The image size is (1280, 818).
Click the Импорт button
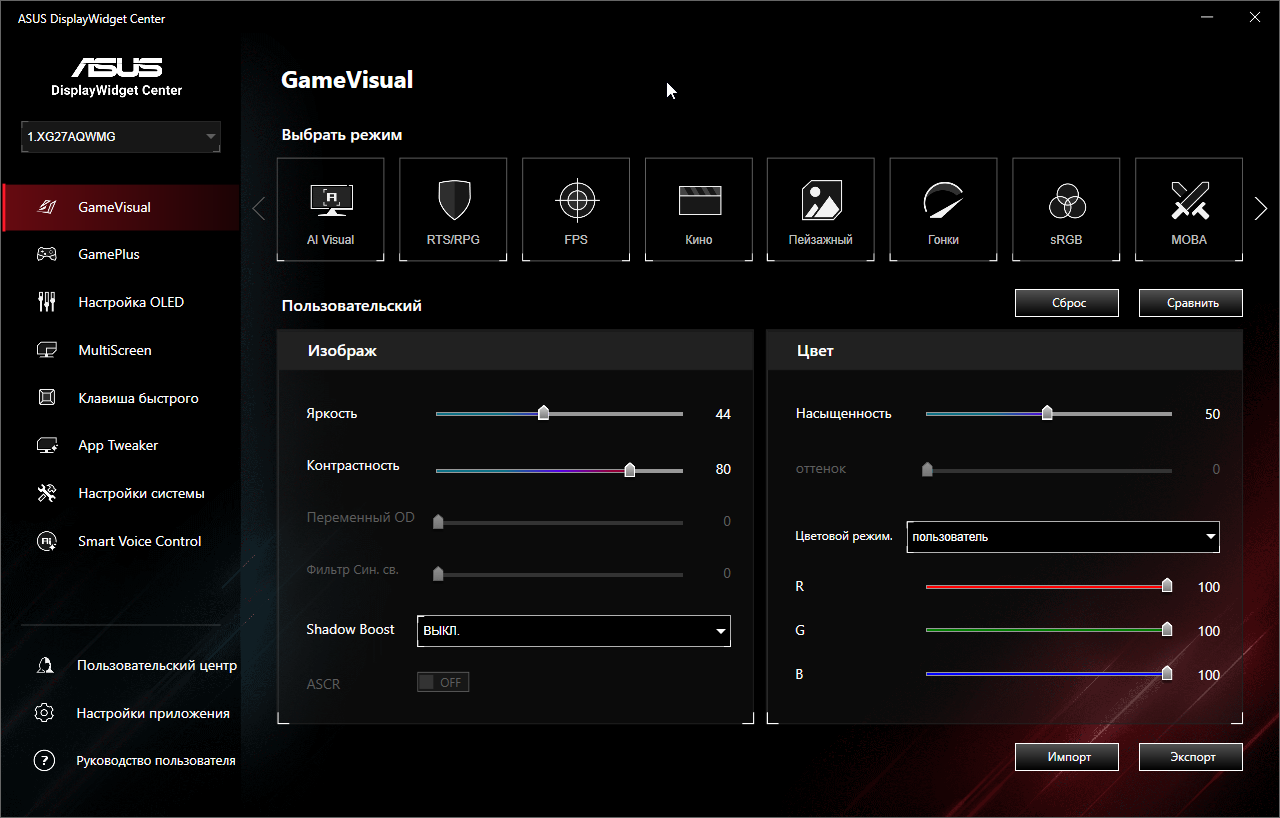pos(1067,757)
